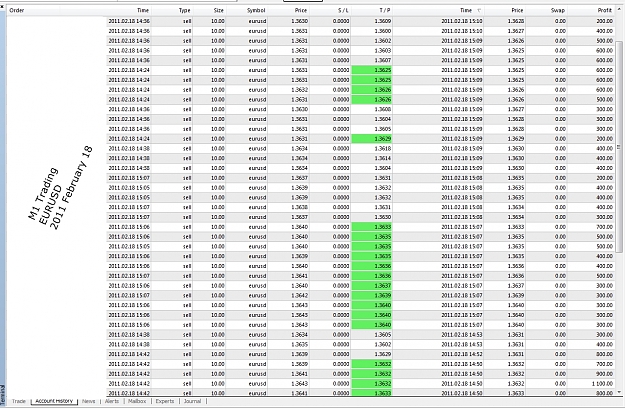Click the vertical Terminal label

3,395
